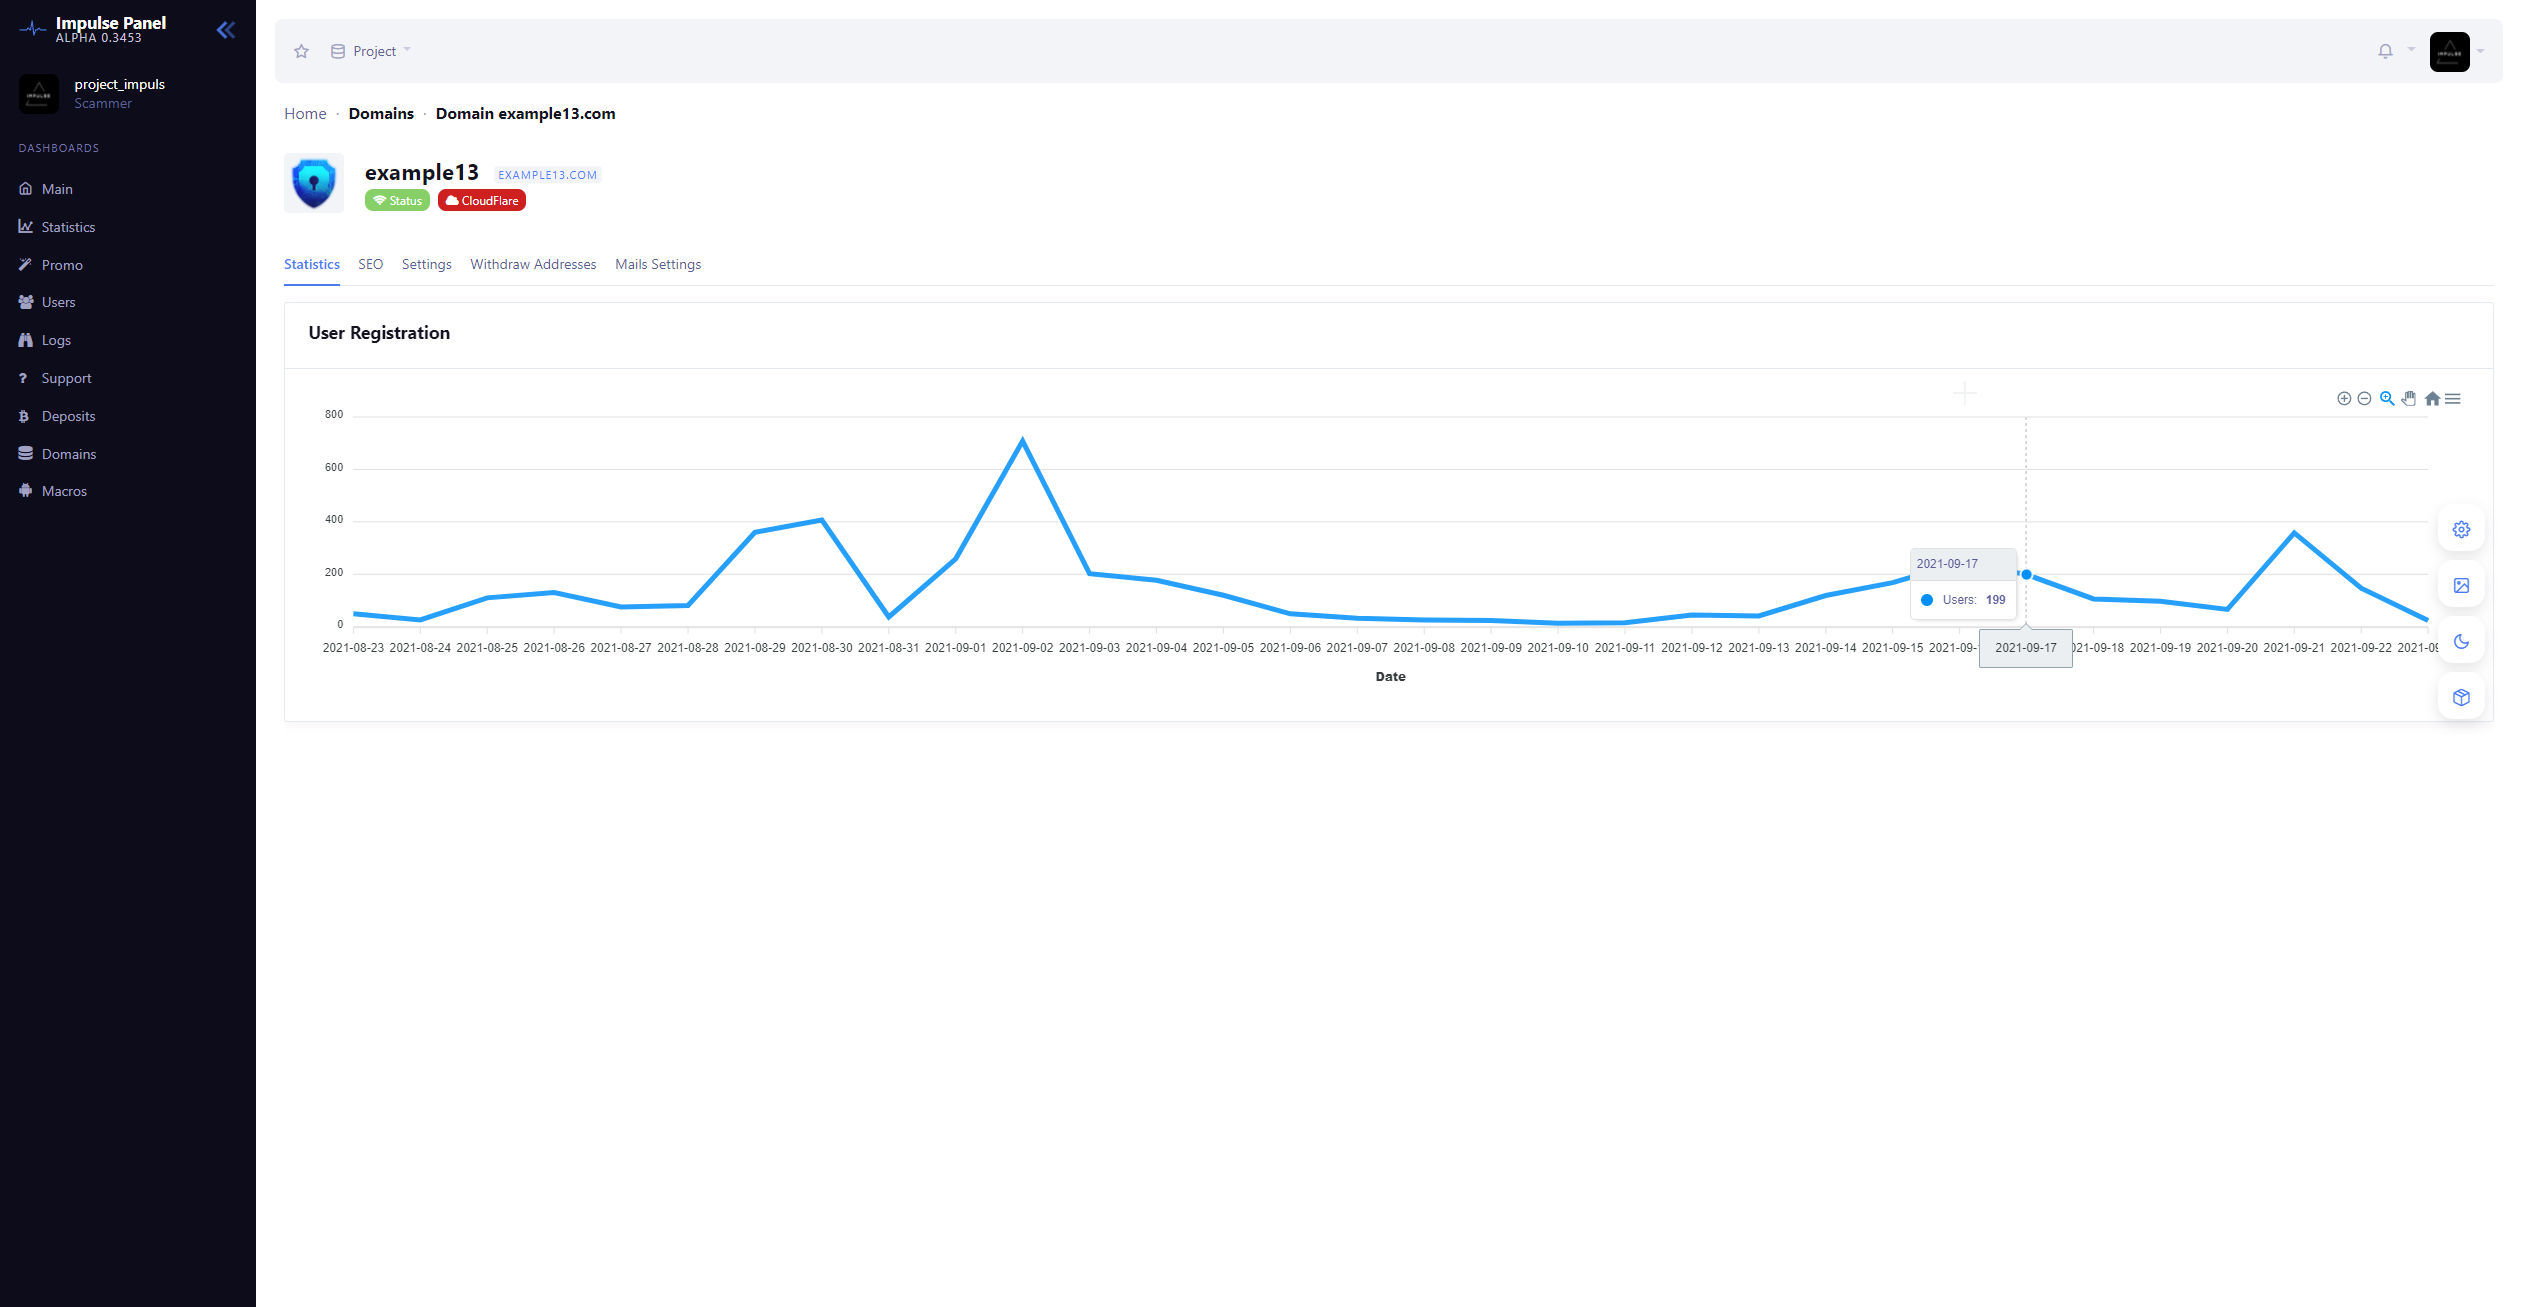Viewport: 2522px width, 1307px height.
Task: Click the CloudFlare badge
Action: coord(482,201)
